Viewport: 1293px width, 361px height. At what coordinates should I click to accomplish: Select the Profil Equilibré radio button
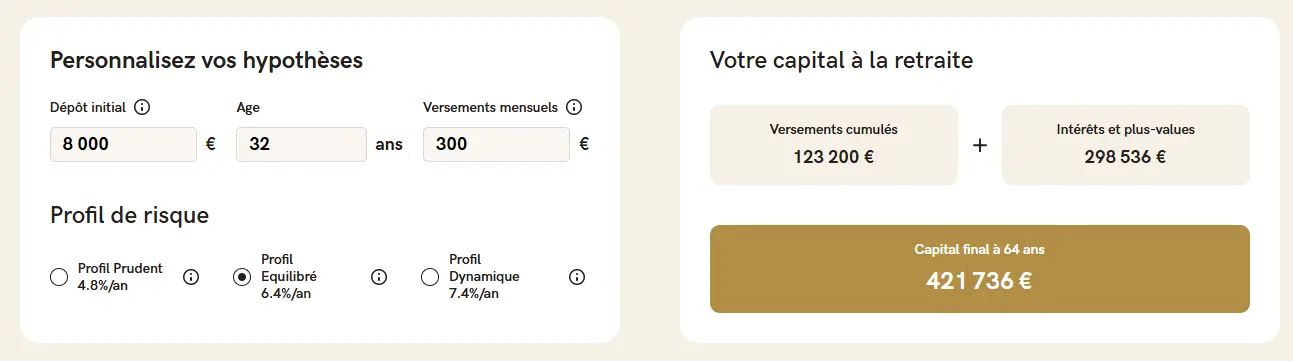click(x=242, y=277)
